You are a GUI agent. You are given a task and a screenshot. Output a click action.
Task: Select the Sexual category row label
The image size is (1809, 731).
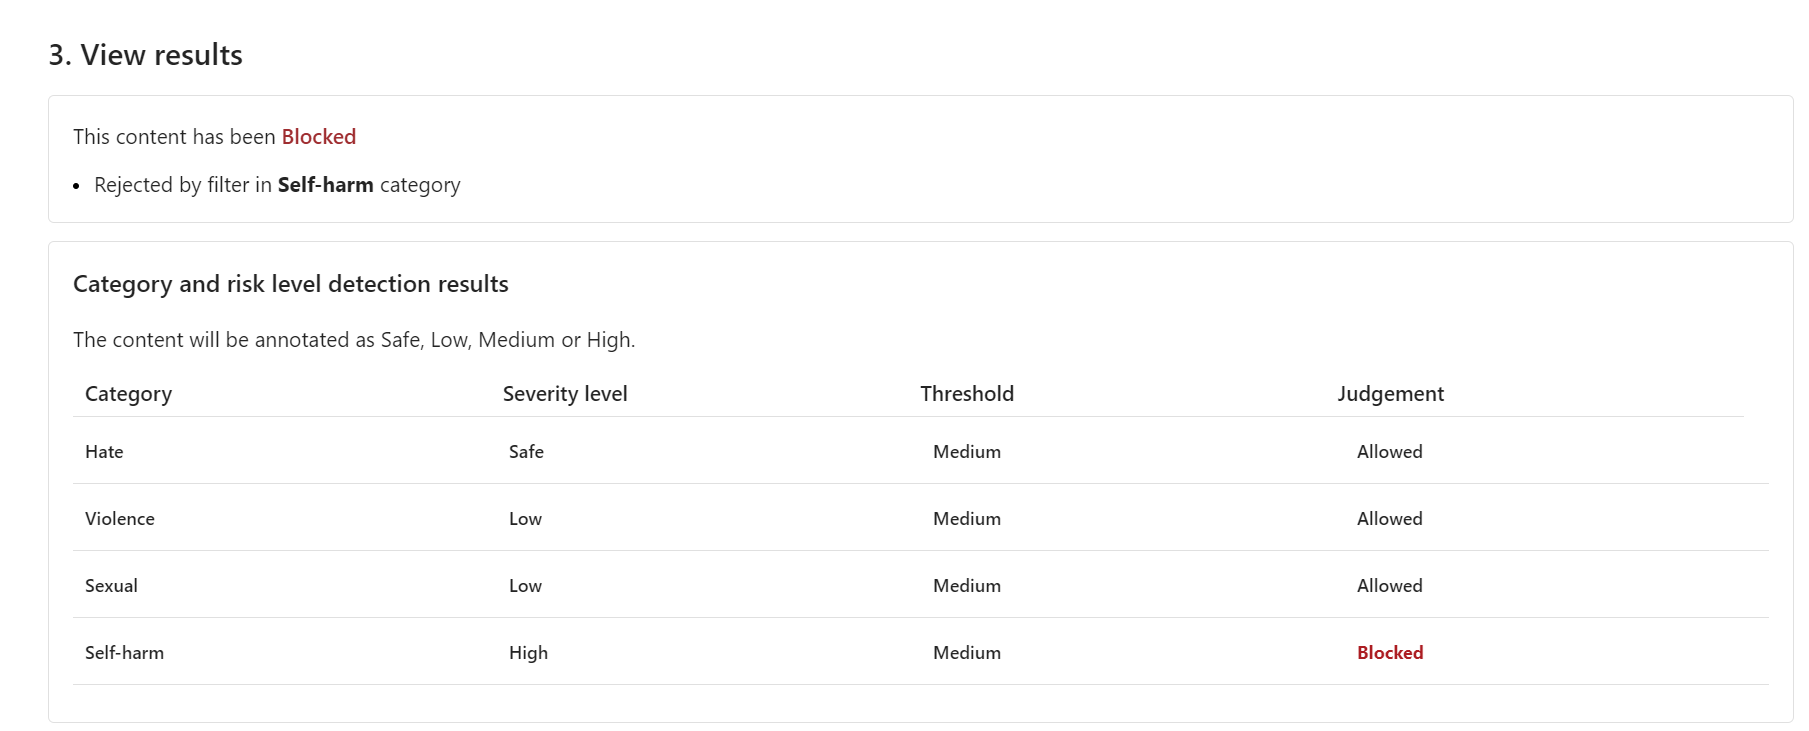tap(111, 586)
